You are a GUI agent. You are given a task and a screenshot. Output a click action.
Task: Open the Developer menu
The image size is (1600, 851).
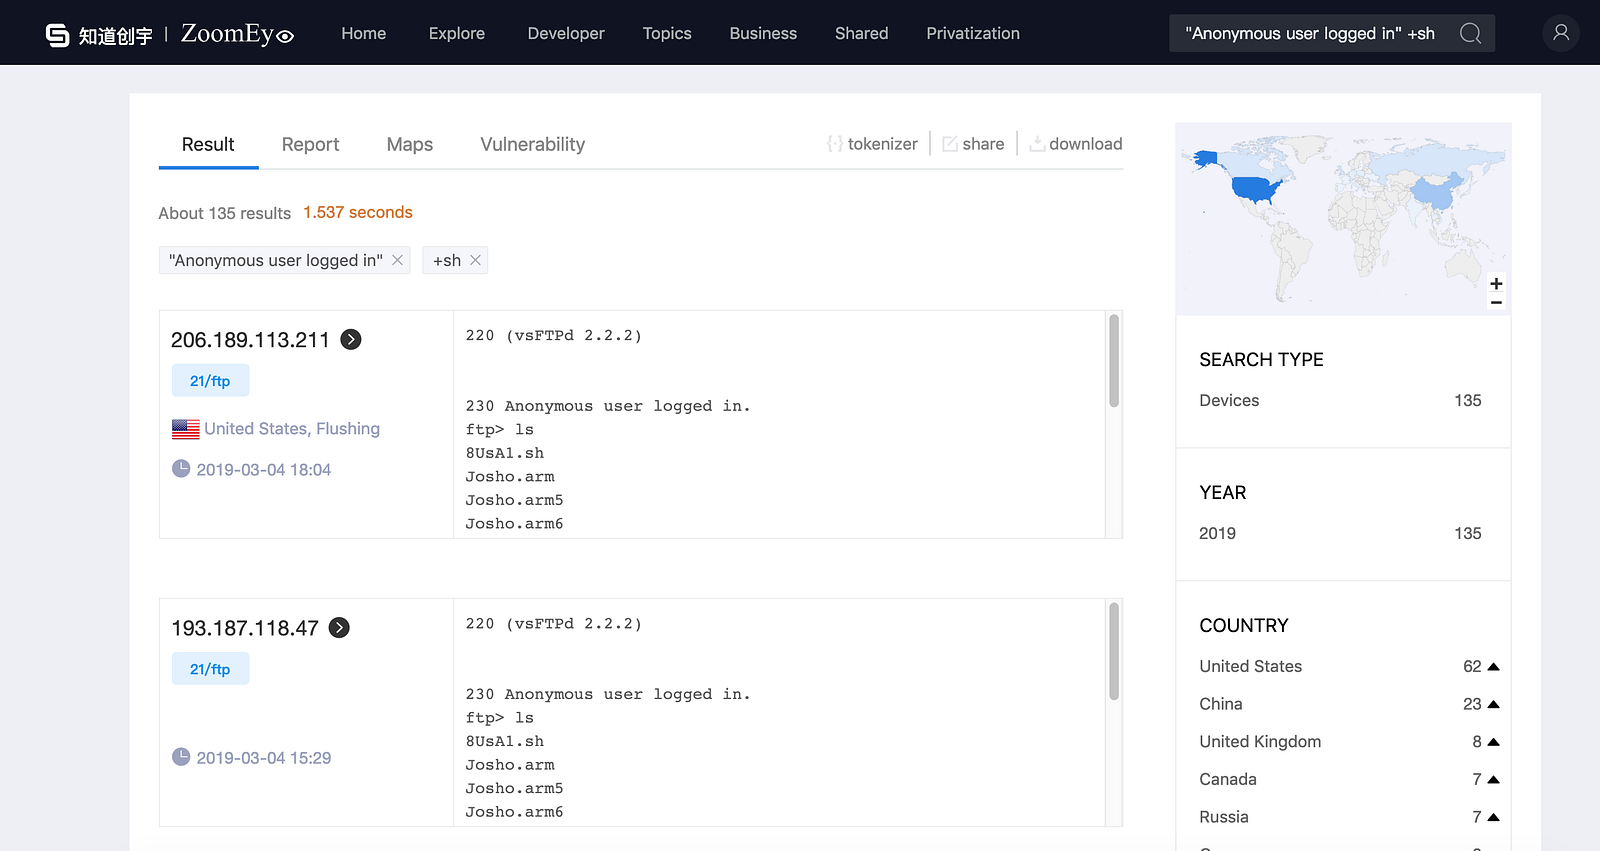click(x=566, y=33)
